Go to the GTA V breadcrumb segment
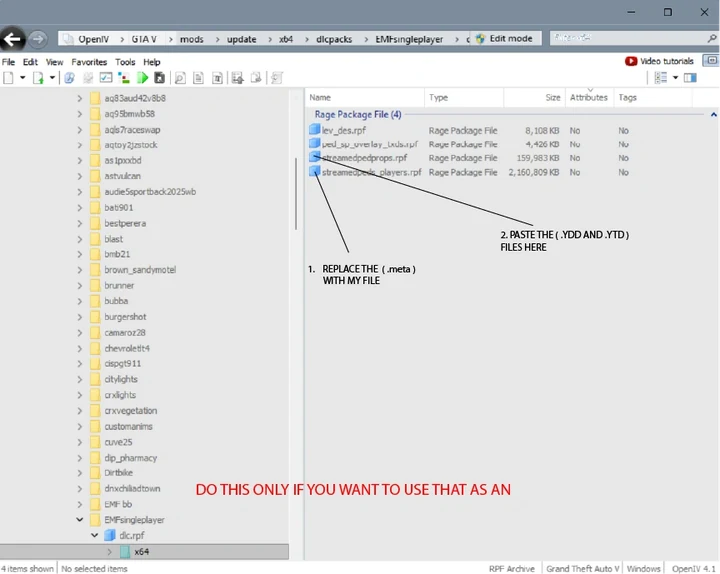This screenshot has width=720, height=574. (x=144, y=39)
